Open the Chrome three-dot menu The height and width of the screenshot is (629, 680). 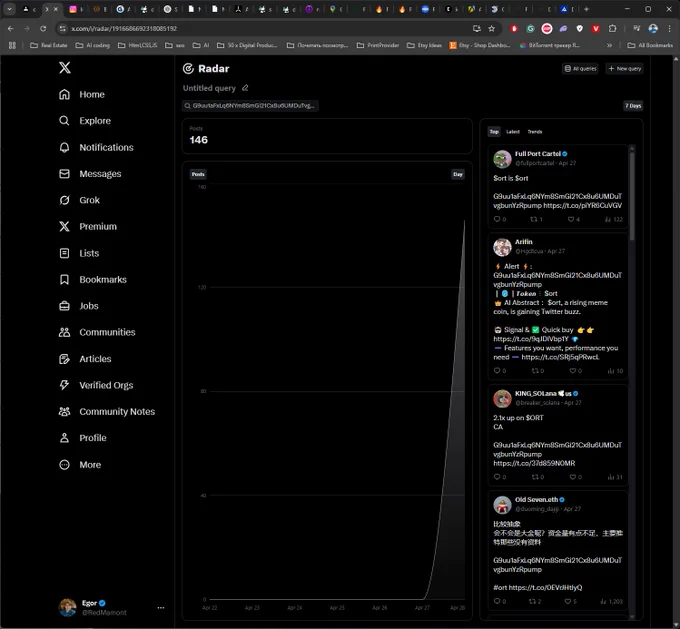(670, 29)
